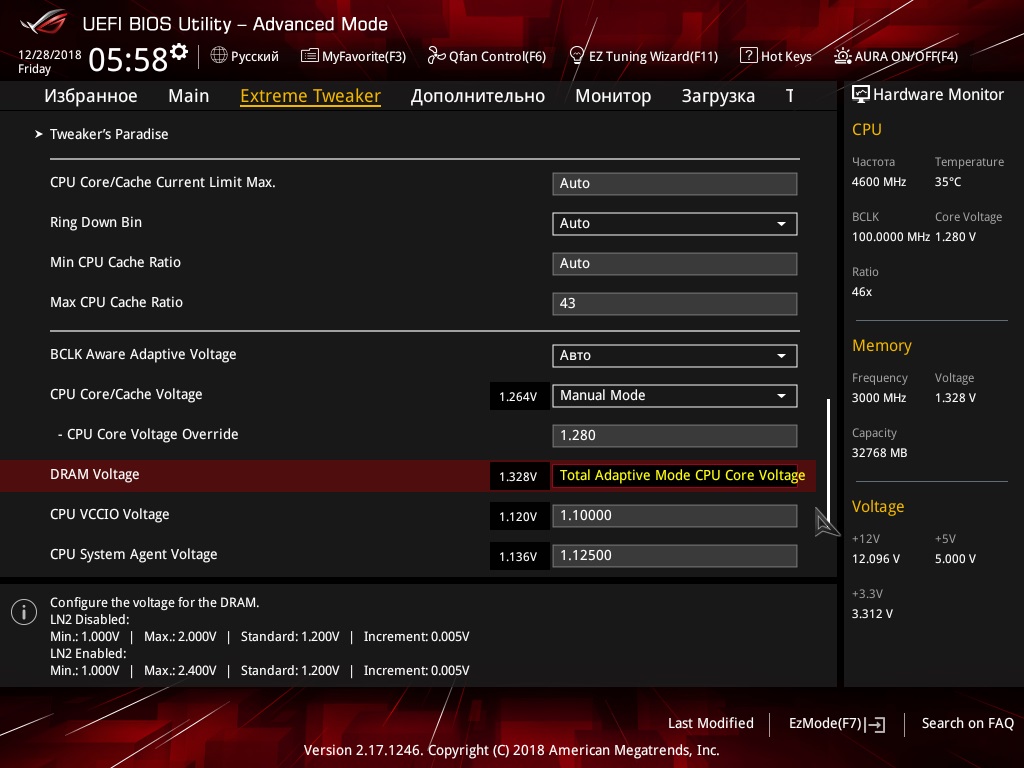Screen dimensions: 1024x768
Task: Switch to the Избранное tab
Action: [x=91, y=96]
